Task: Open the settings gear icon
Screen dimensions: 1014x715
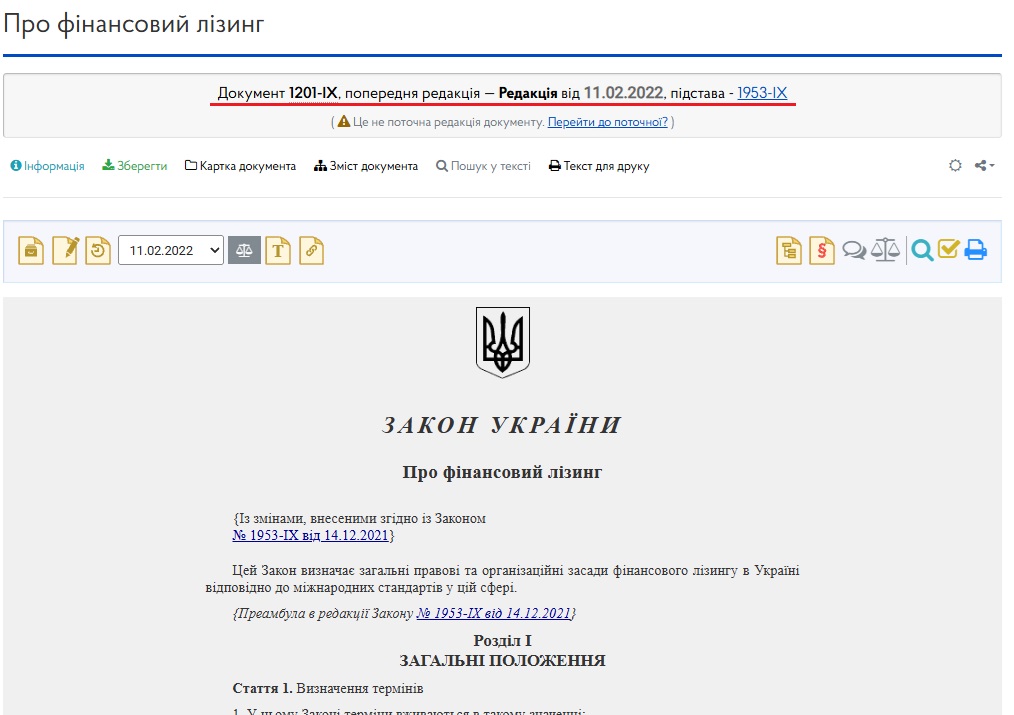Action: pos(955,165)
